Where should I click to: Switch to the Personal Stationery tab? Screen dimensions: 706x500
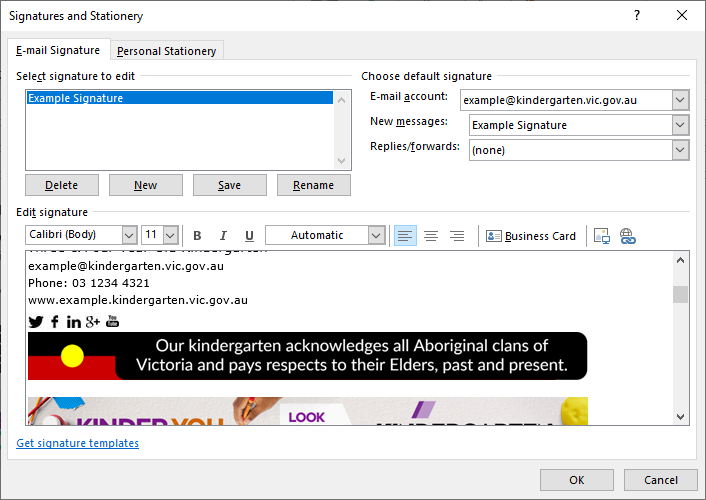click(167, 51)
